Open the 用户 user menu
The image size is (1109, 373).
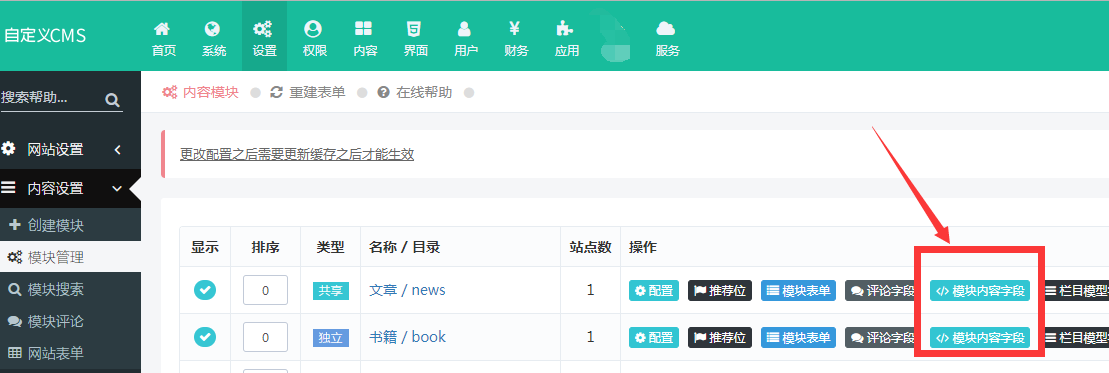point(465,39)
